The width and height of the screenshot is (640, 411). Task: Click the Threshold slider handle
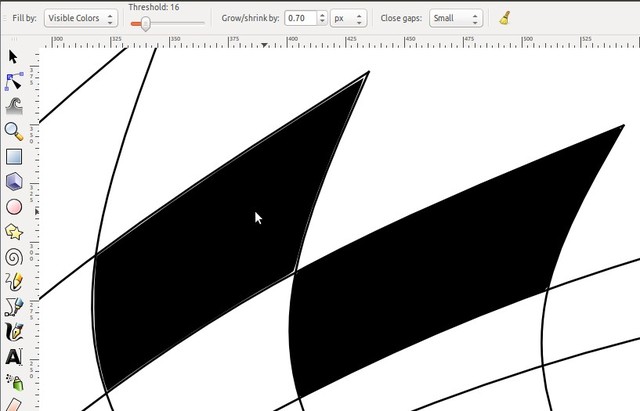point(146,24)
